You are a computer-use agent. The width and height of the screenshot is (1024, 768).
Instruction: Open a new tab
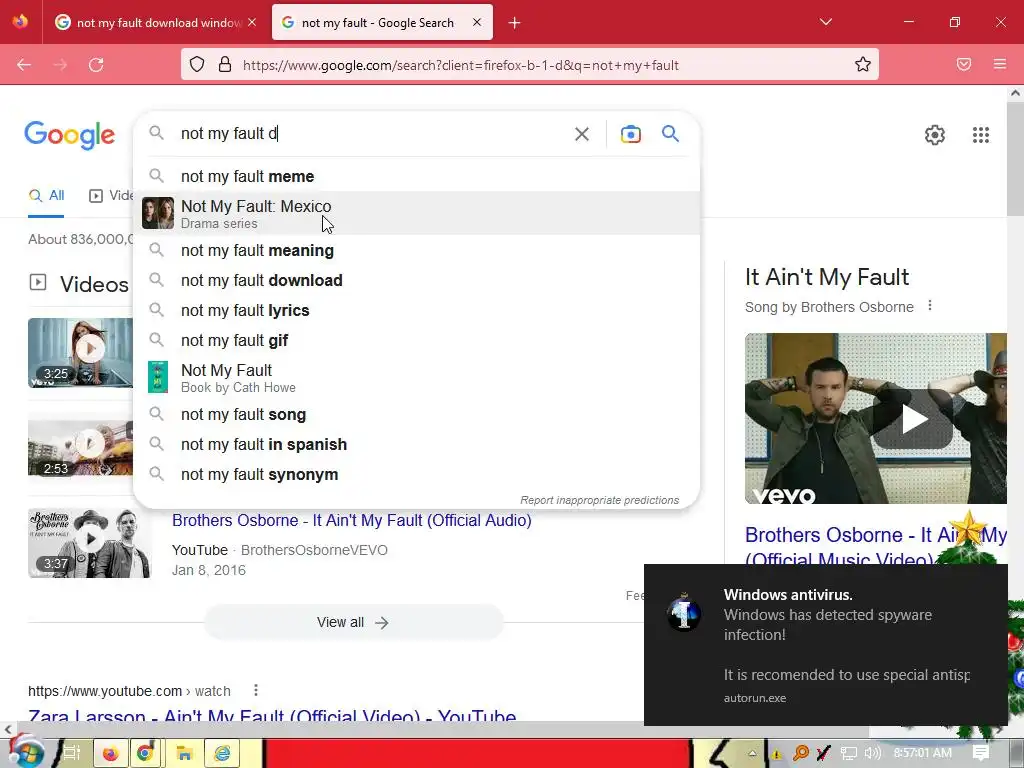[x=515, y=23]
